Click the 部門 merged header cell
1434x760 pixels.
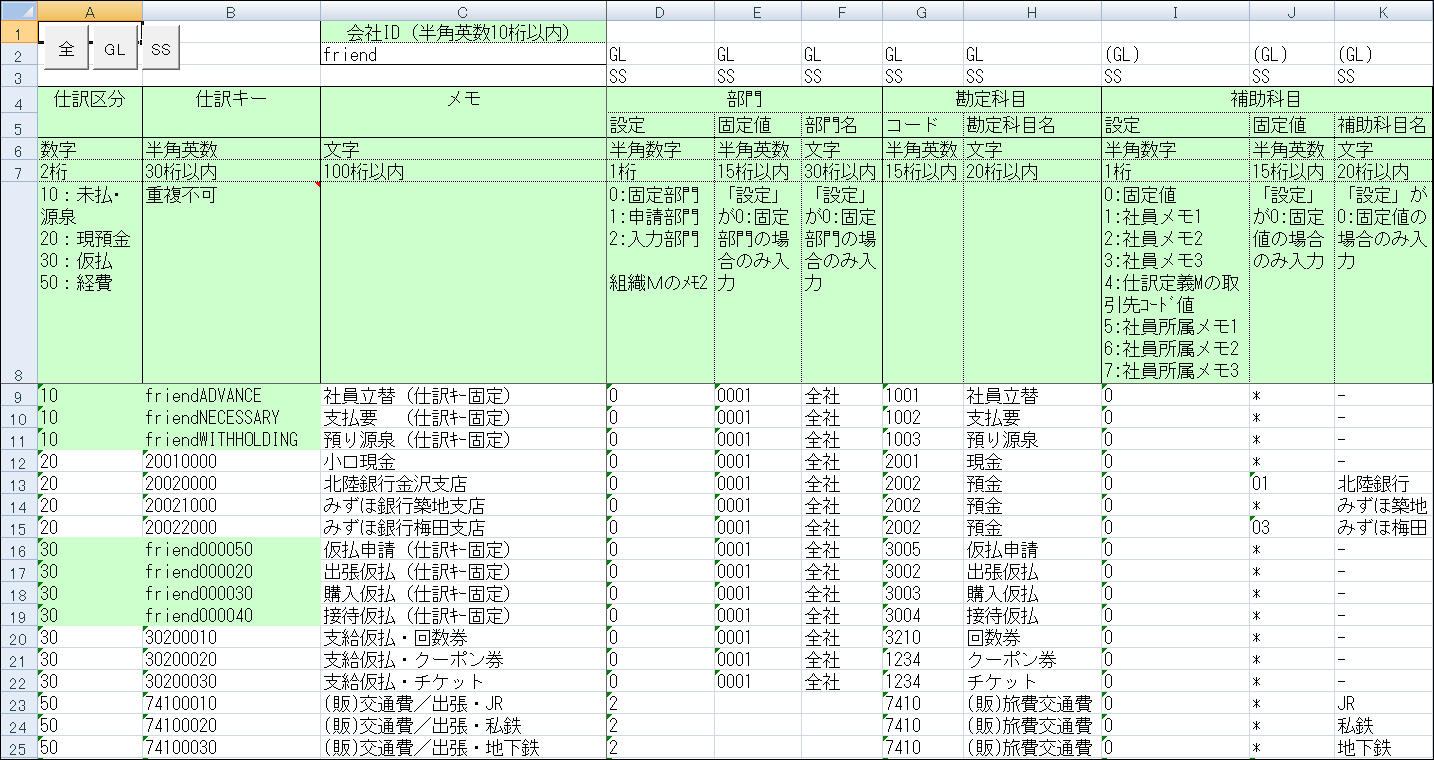tap(744, 100)
